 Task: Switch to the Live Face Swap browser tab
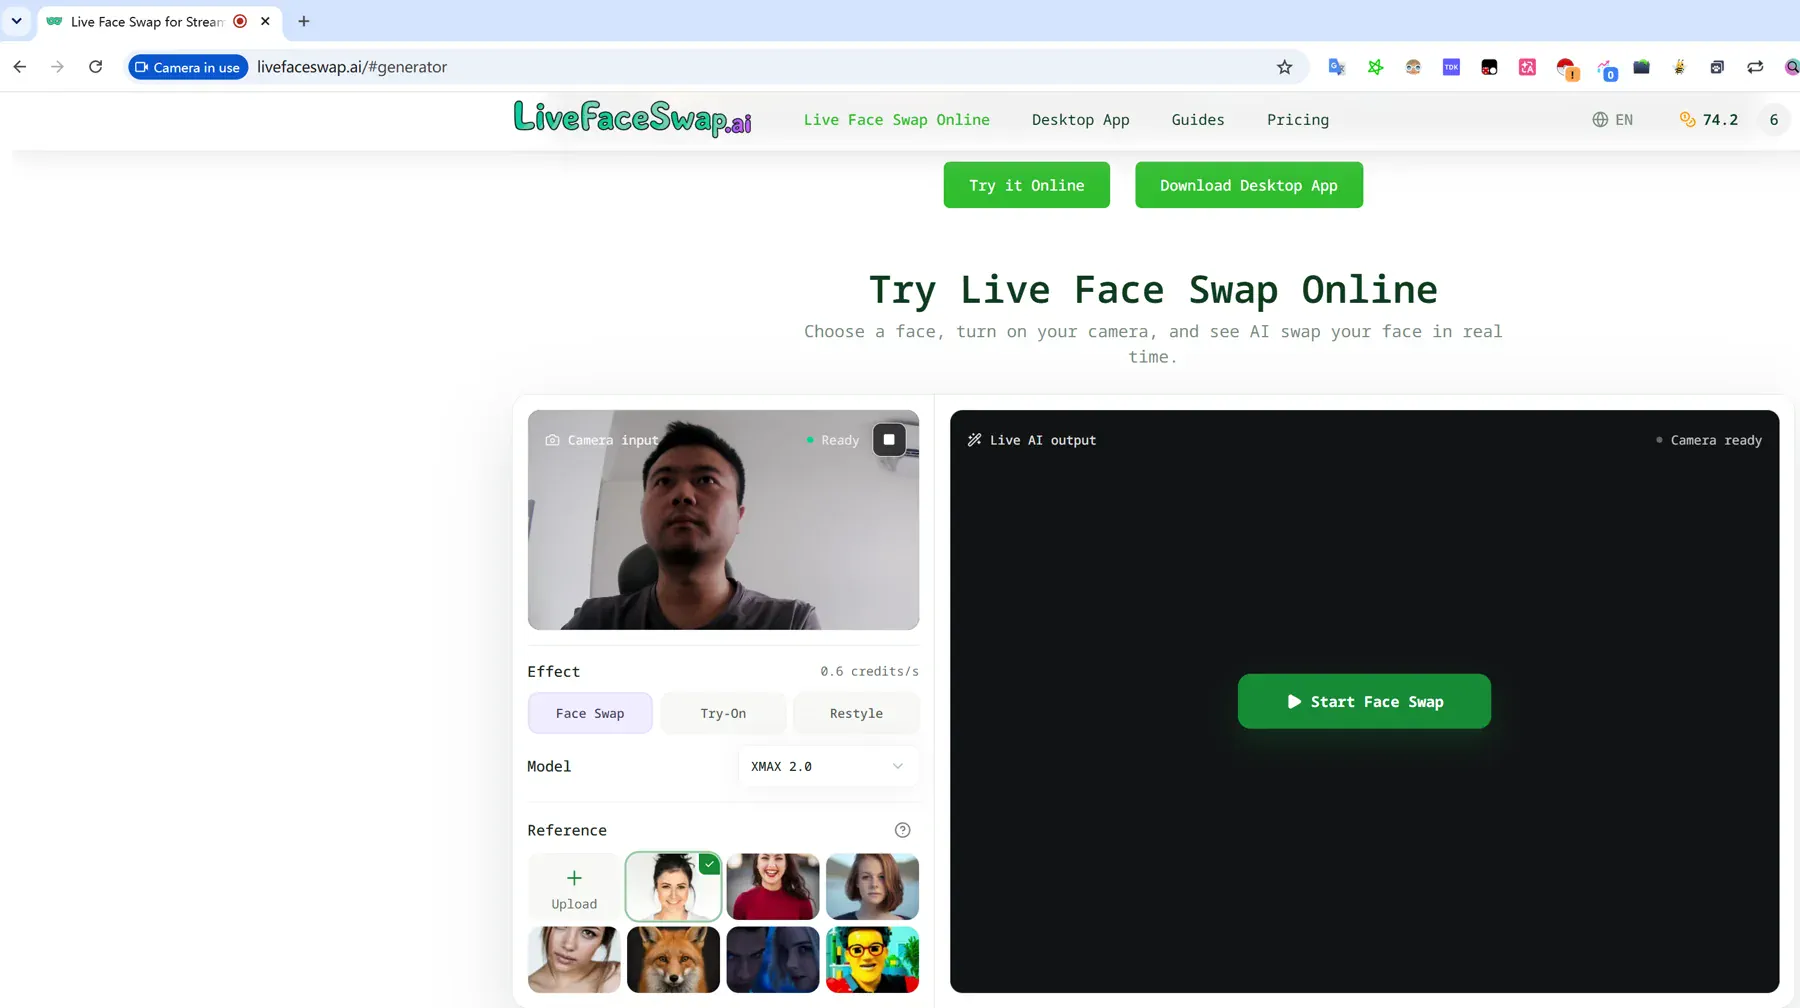(x=146, y=21)
